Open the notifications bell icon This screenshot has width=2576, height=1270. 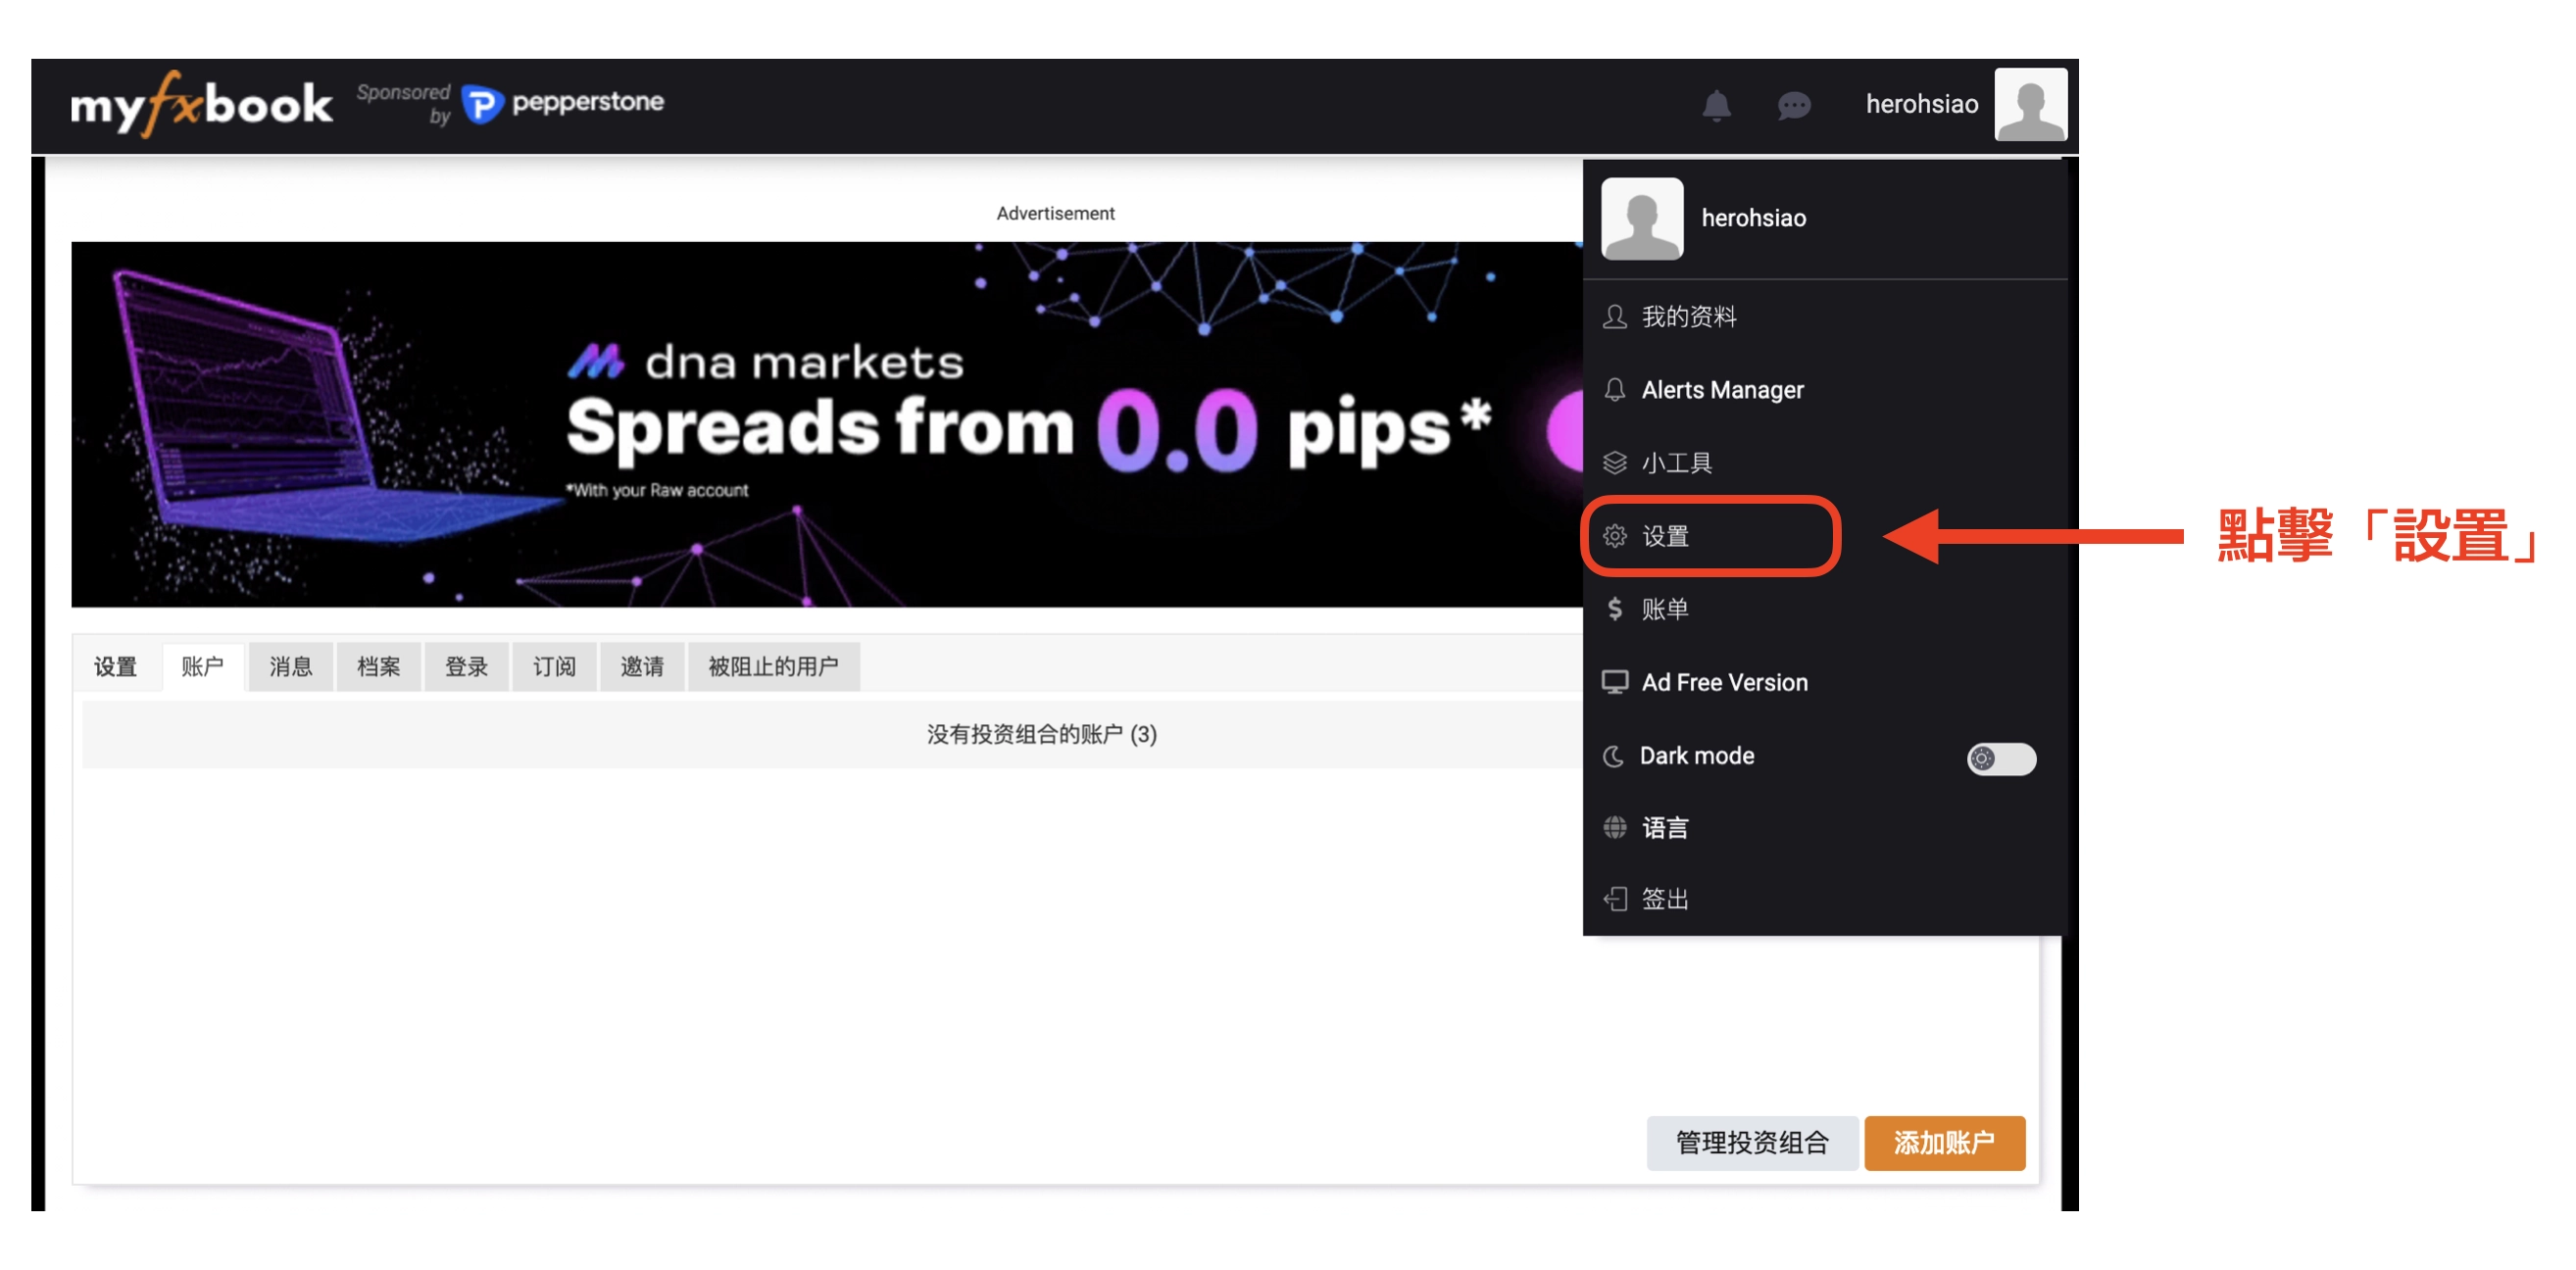1716,105
